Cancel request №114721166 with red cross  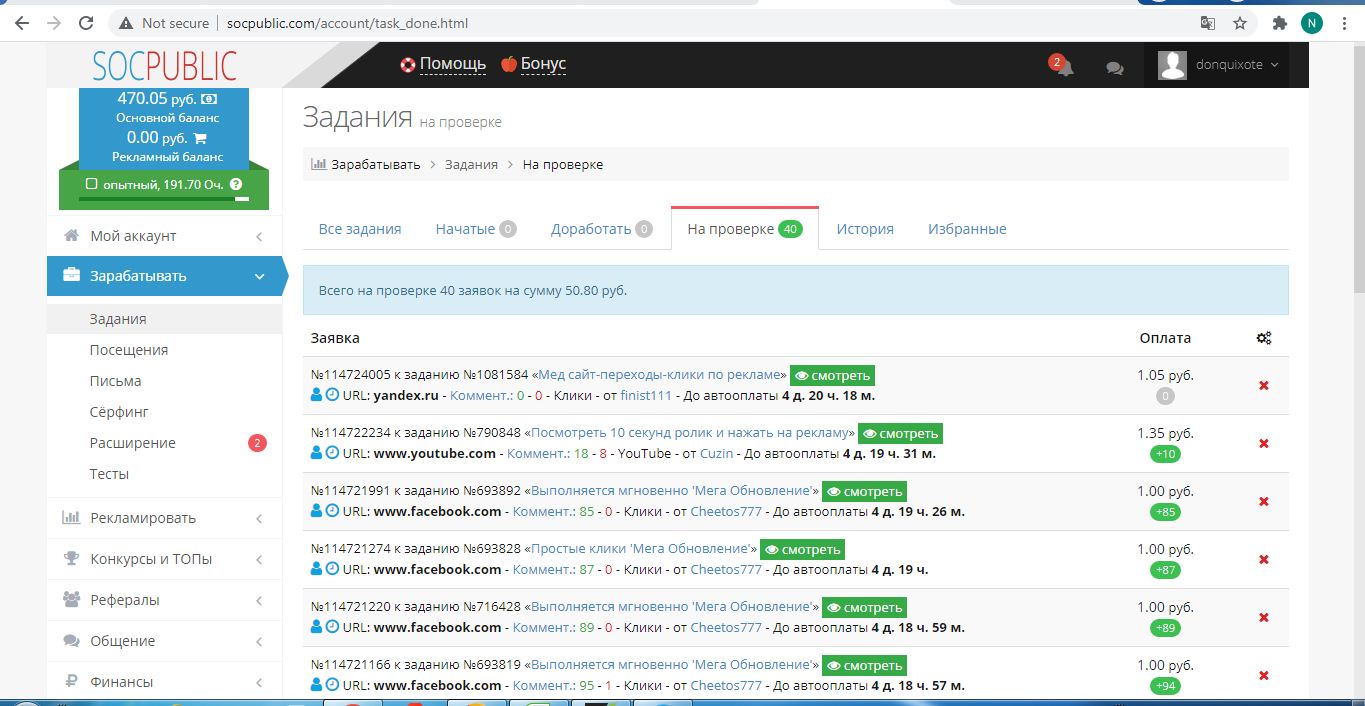[x=1264, y=675]
